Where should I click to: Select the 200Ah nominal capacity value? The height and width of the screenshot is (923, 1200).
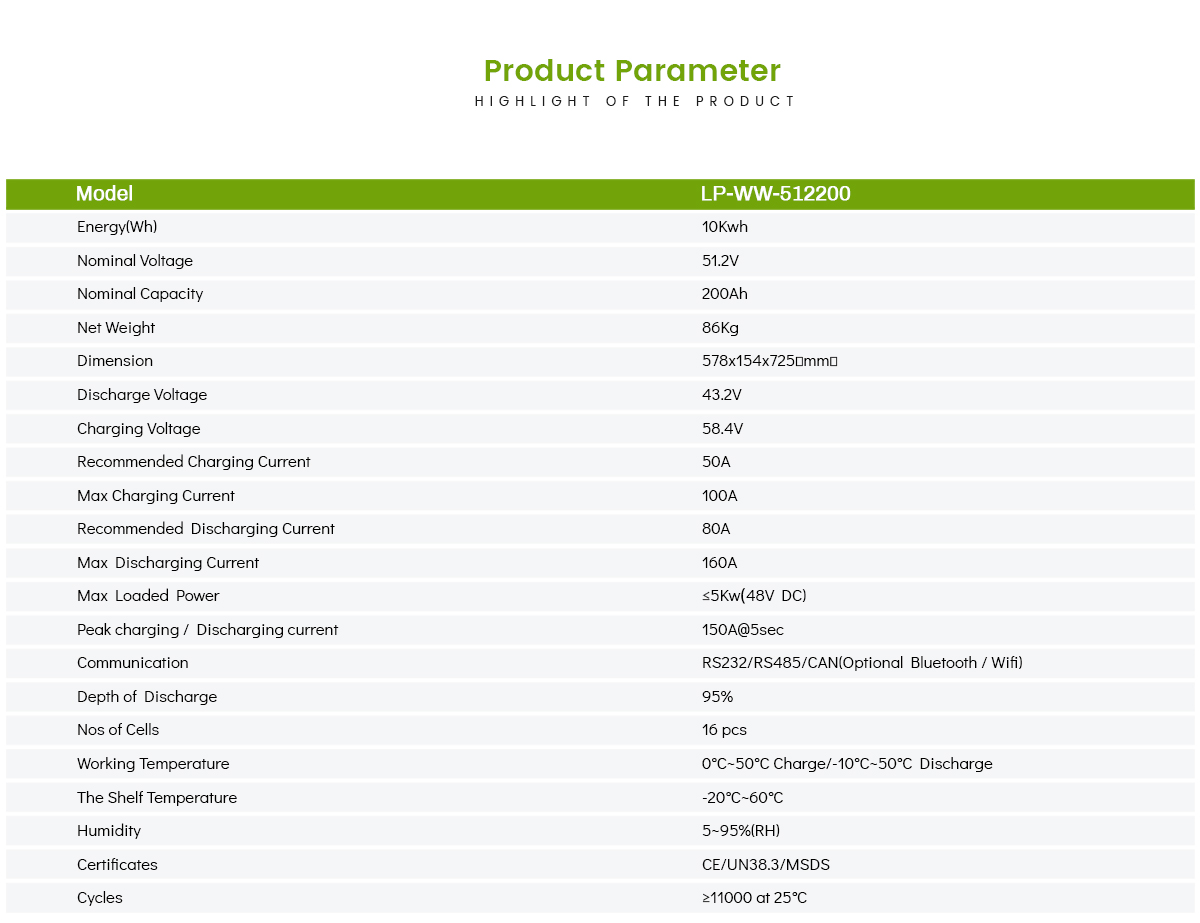point(725,294)
